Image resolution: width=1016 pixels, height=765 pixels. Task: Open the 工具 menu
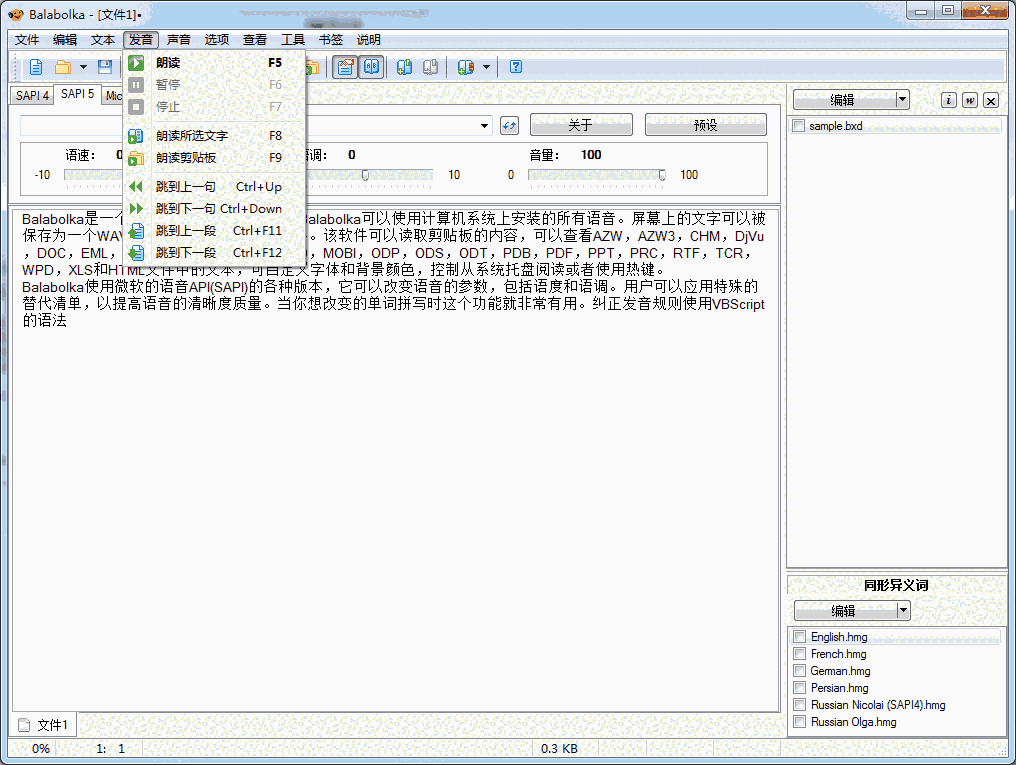click(x=293, y=40)
